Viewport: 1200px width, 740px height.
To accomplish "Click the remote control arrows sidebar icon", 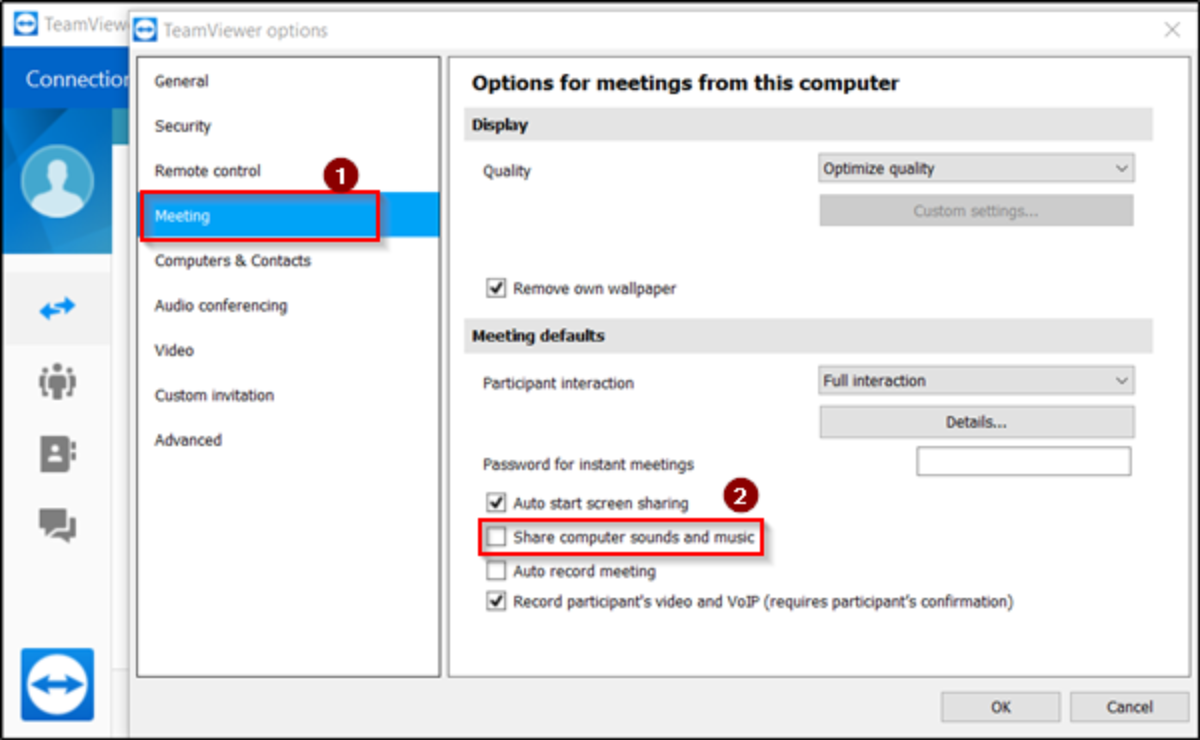I will pos(57,309).
